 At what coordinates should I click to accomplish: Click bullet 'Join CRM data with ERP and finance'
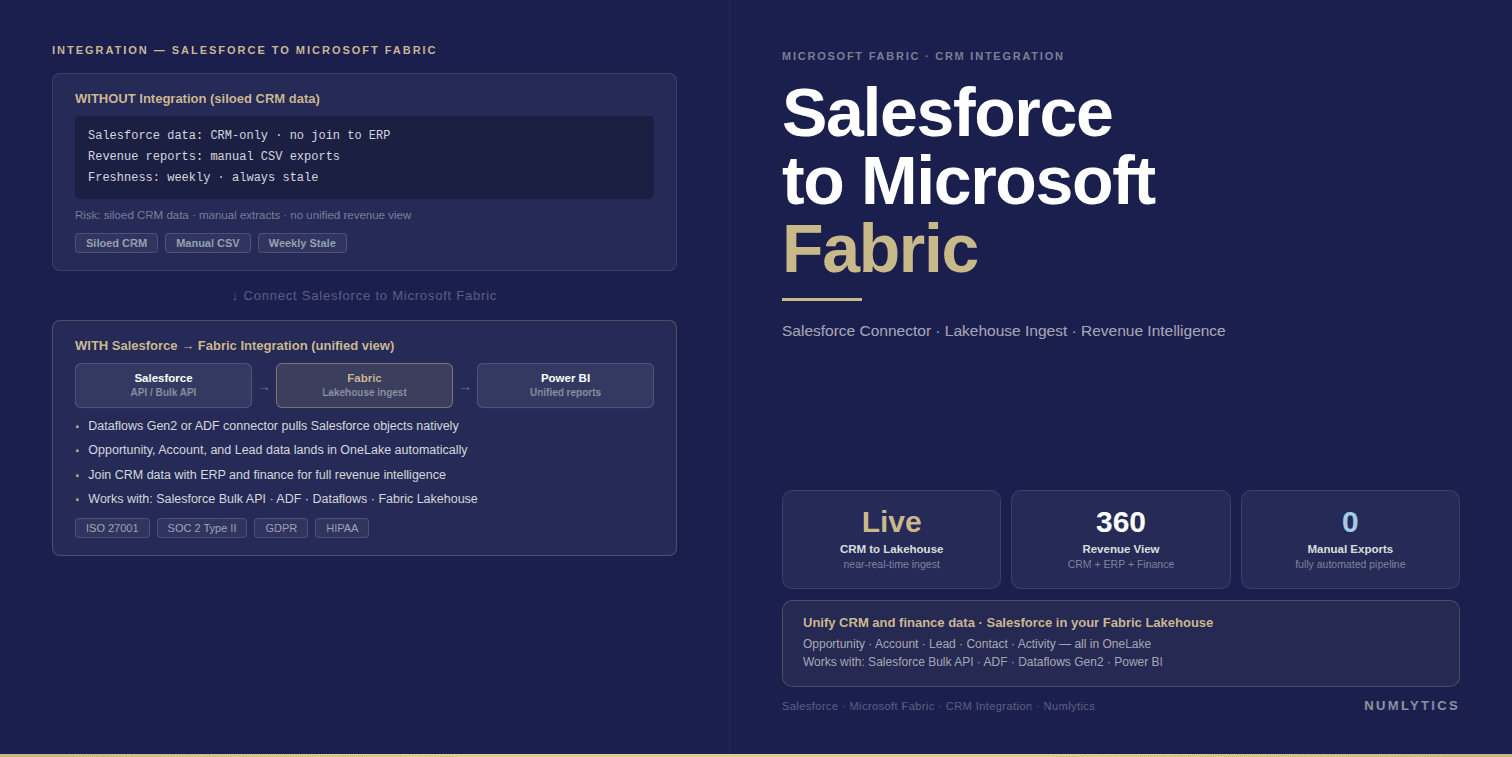267,475
